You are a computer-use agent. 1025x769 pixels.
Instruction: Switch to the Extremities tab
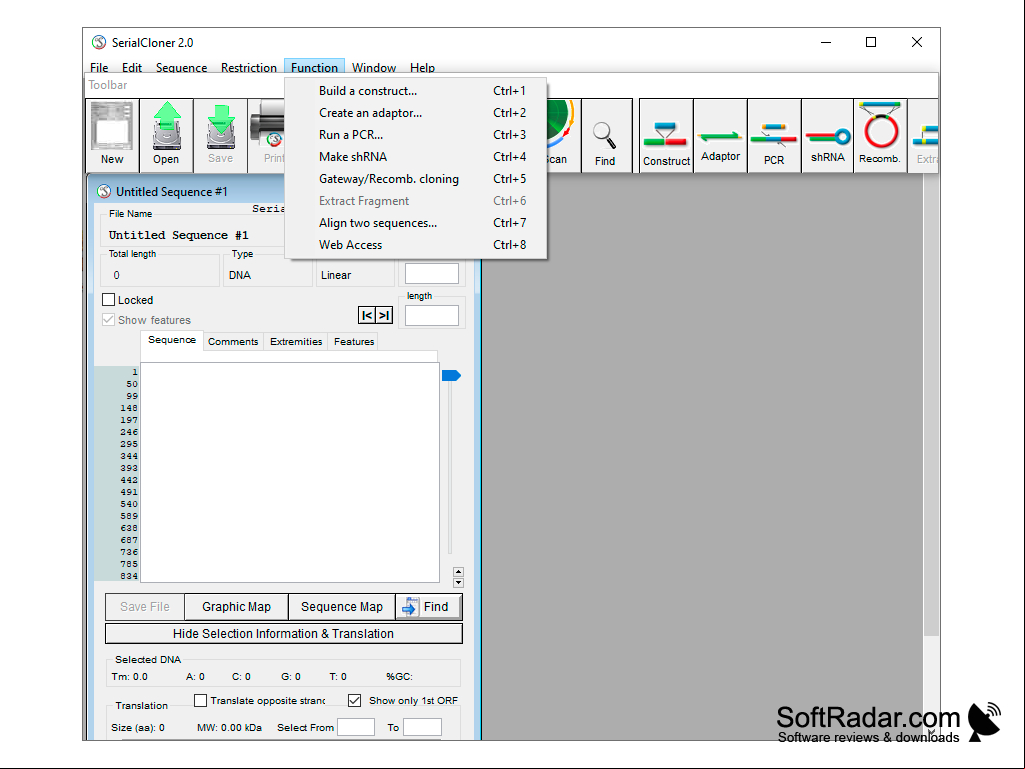(296, 341)
